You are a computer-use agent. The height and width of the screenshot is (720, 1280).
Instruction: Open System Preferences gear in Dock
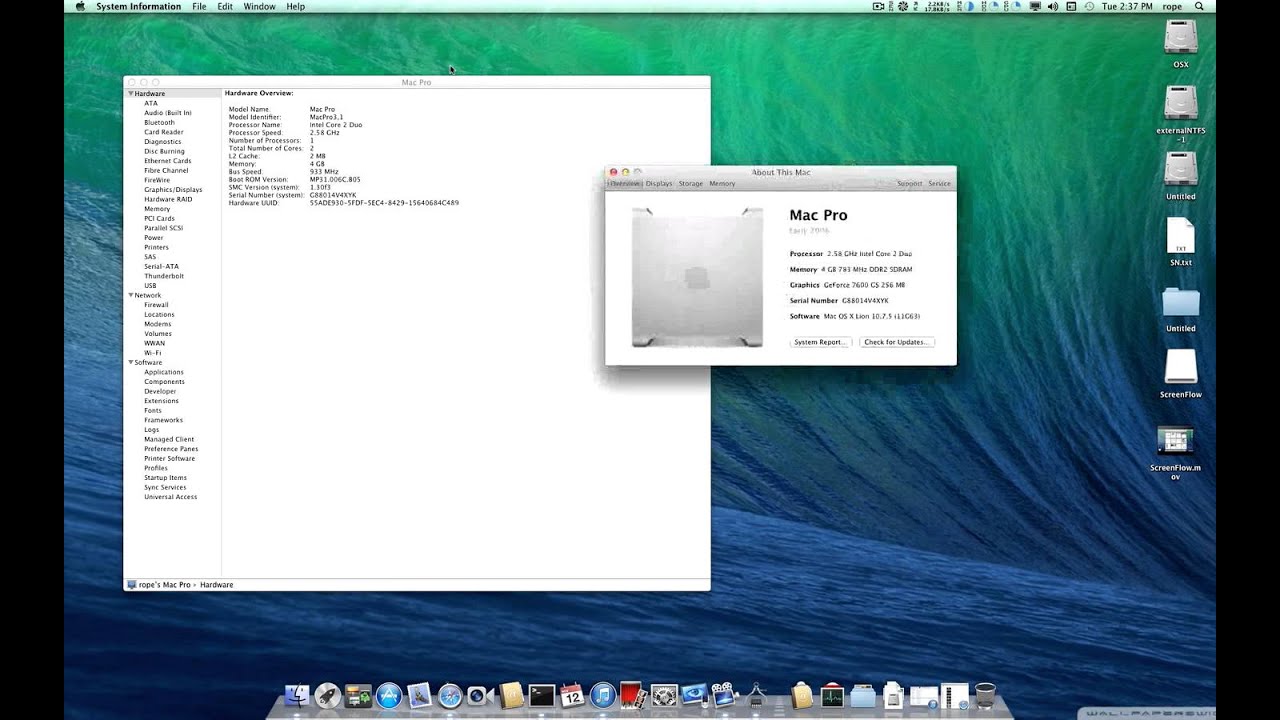pyautogui.click(x=665, y=695)
